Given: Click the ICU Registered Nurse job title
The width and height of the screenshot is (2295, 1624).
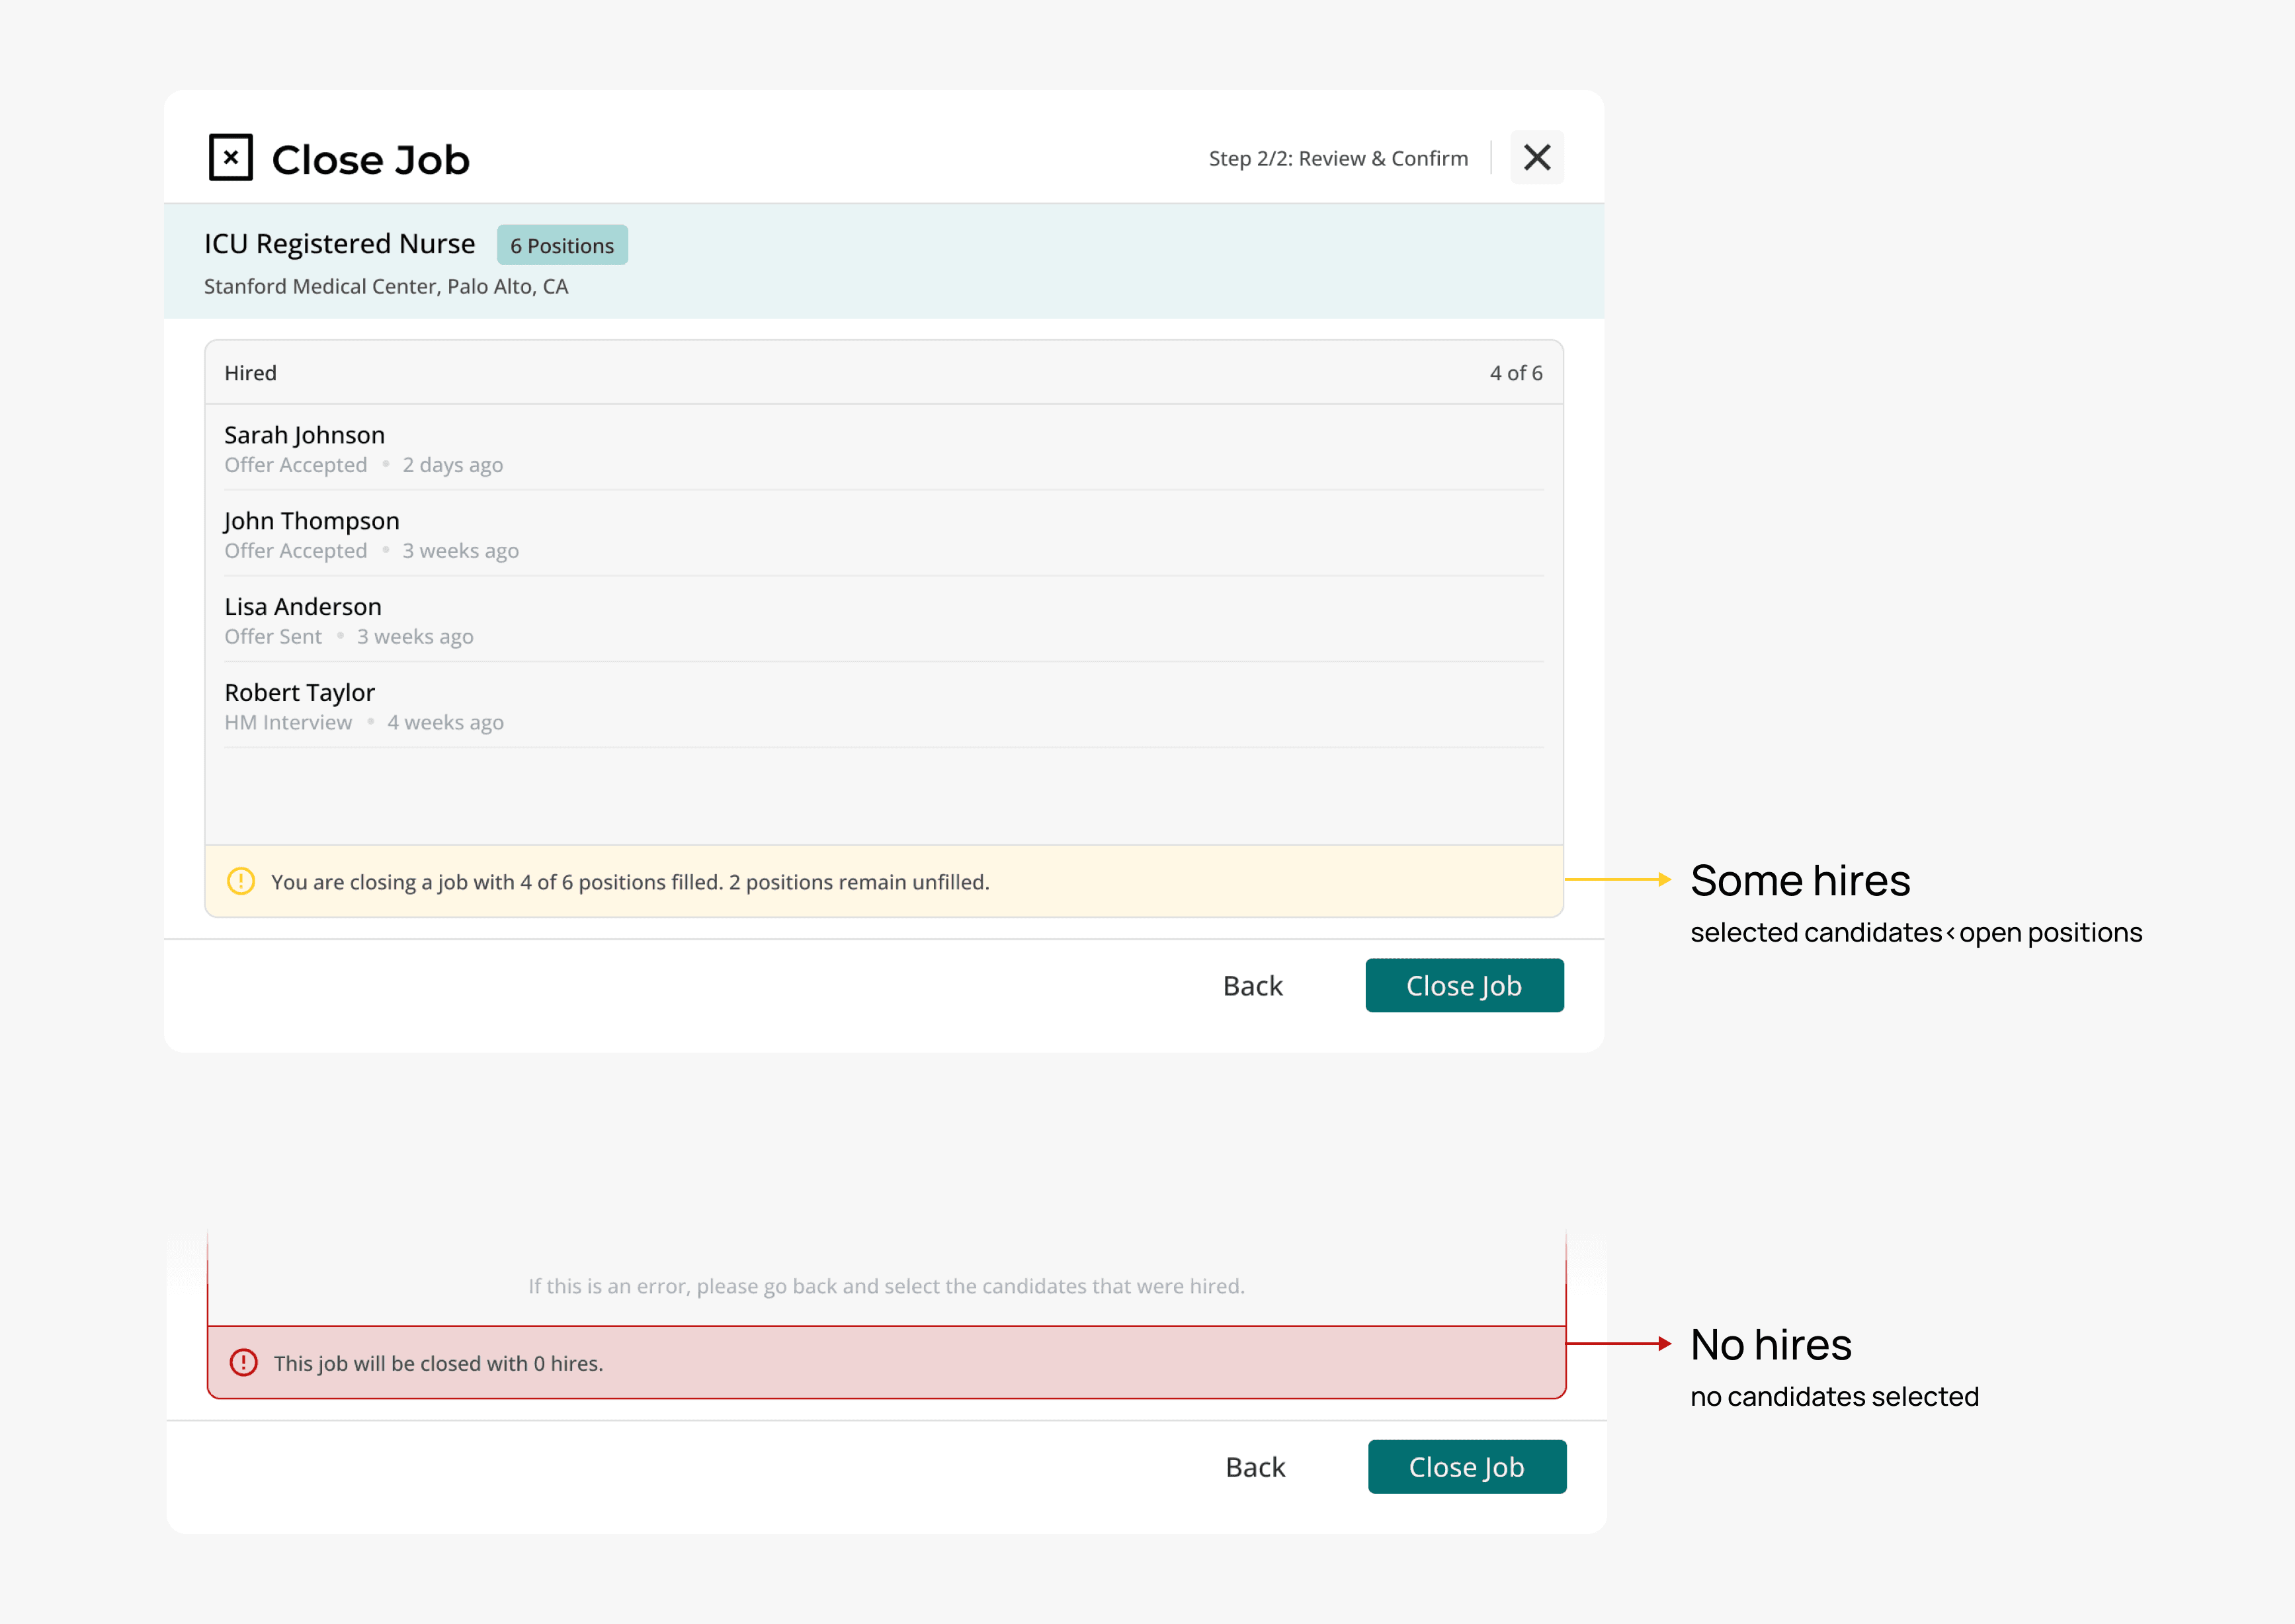Looking at the screenshot, I should pyautogui.click(x=340, y=244).
